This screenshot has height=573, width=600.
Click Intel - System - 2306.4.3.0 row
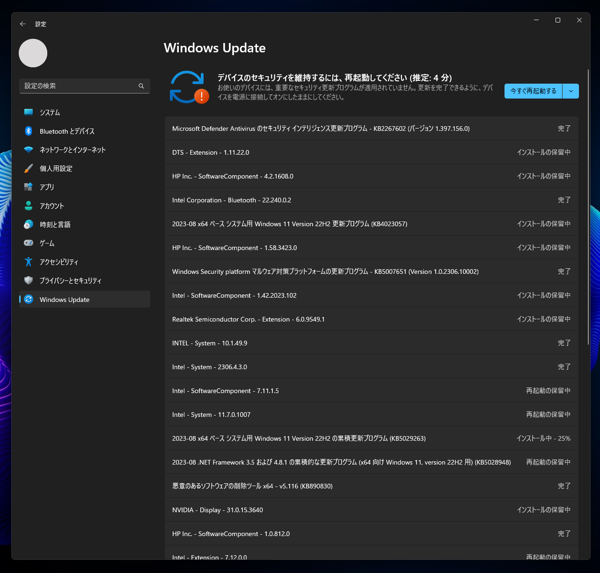[x=371, y=367]
